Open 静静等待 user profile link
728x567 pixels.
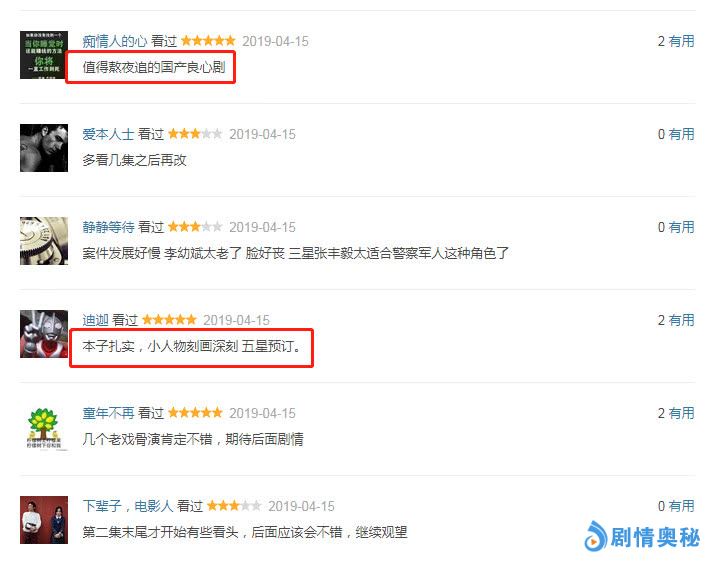point(108,227)
